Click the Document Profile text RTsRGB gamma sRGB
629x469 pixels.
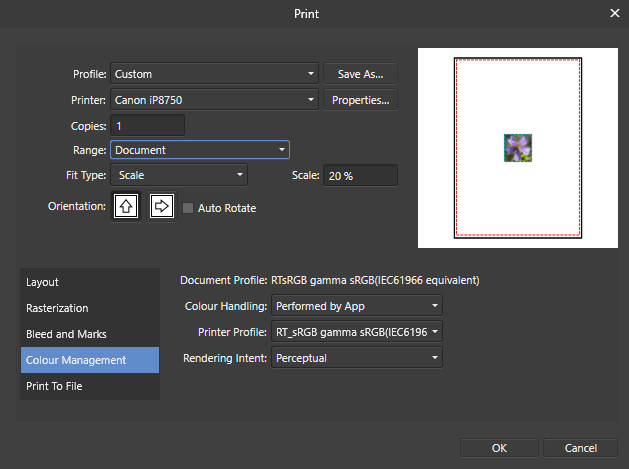click(x=375, y=280)
